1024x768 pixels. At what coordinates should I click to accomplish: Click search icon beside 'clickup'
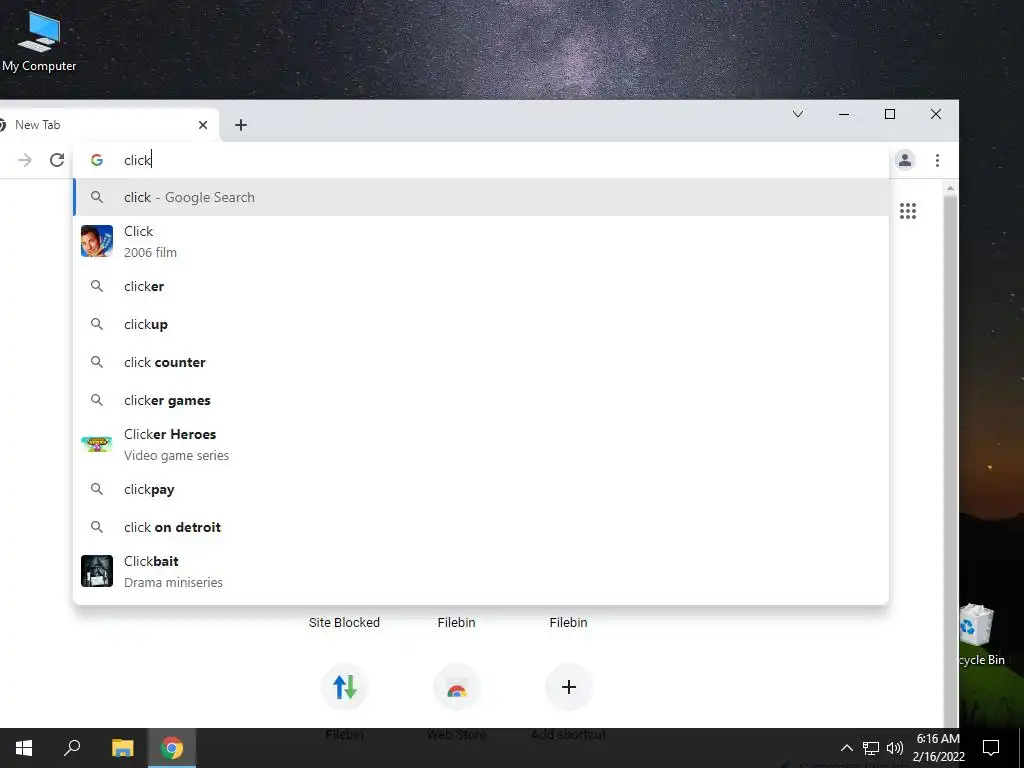[97, 324]
